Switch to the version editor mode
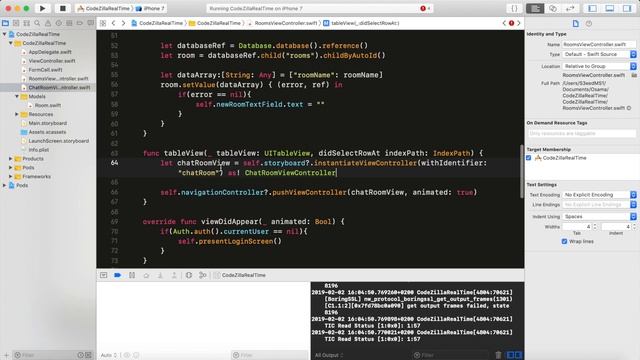This screenshot has width=640, height=360. [x=570, y=8]
